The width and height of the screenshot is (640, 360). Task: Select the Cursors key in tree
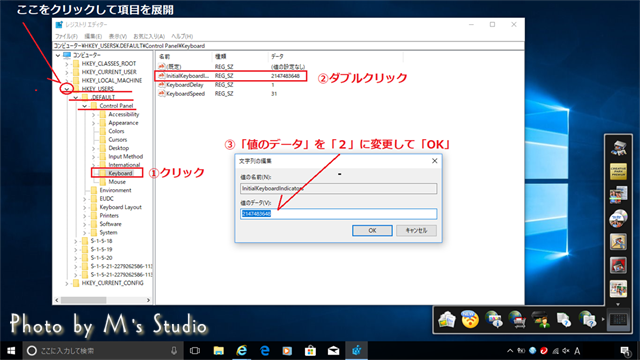tap(118, 140)
